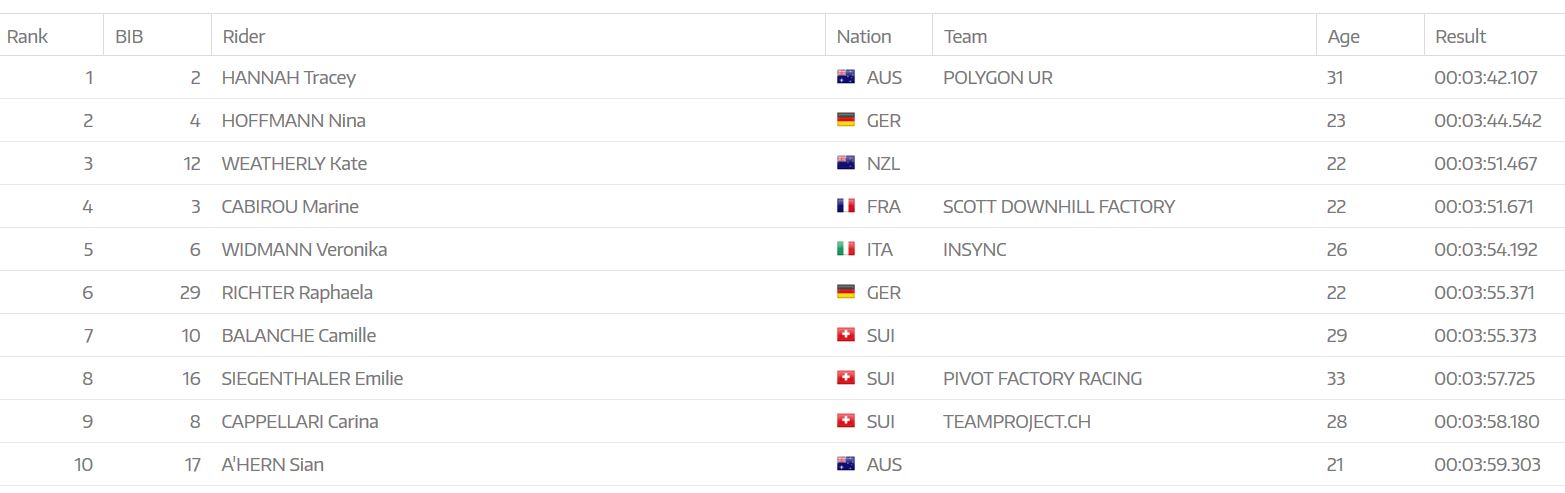Click the Swiss flag for CAPPELLARI Carina
The height and width of the screenshot is (493, 1565).
click(x=845, y=421)
